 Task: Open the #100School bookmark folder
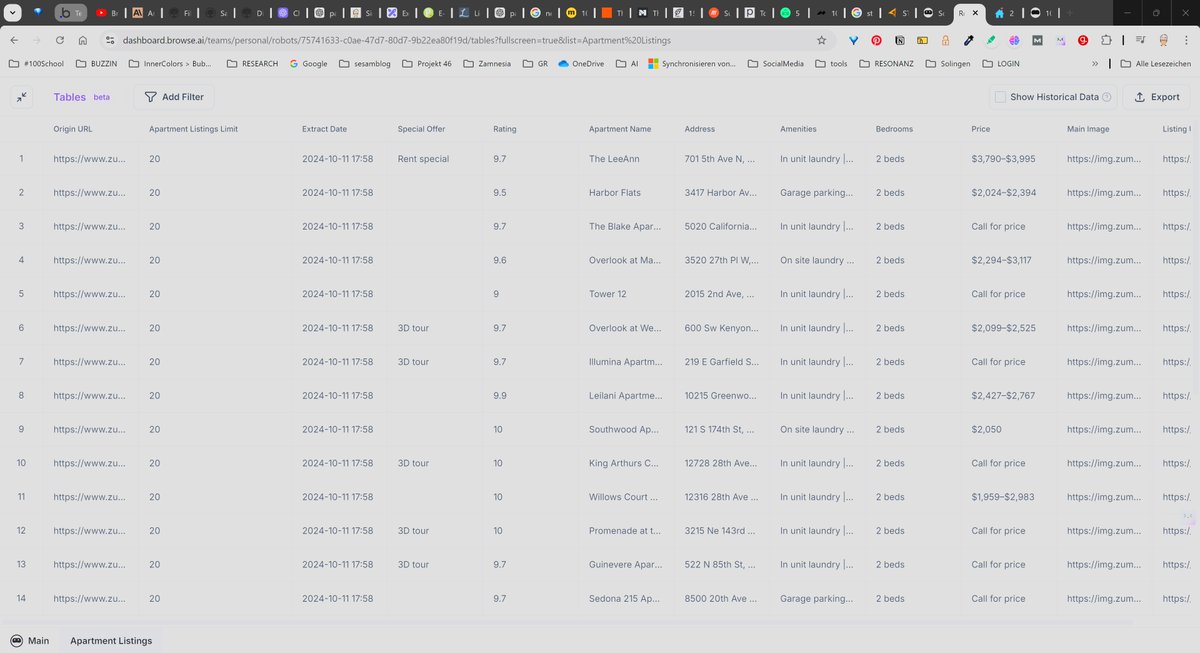[x=36, y=63]
